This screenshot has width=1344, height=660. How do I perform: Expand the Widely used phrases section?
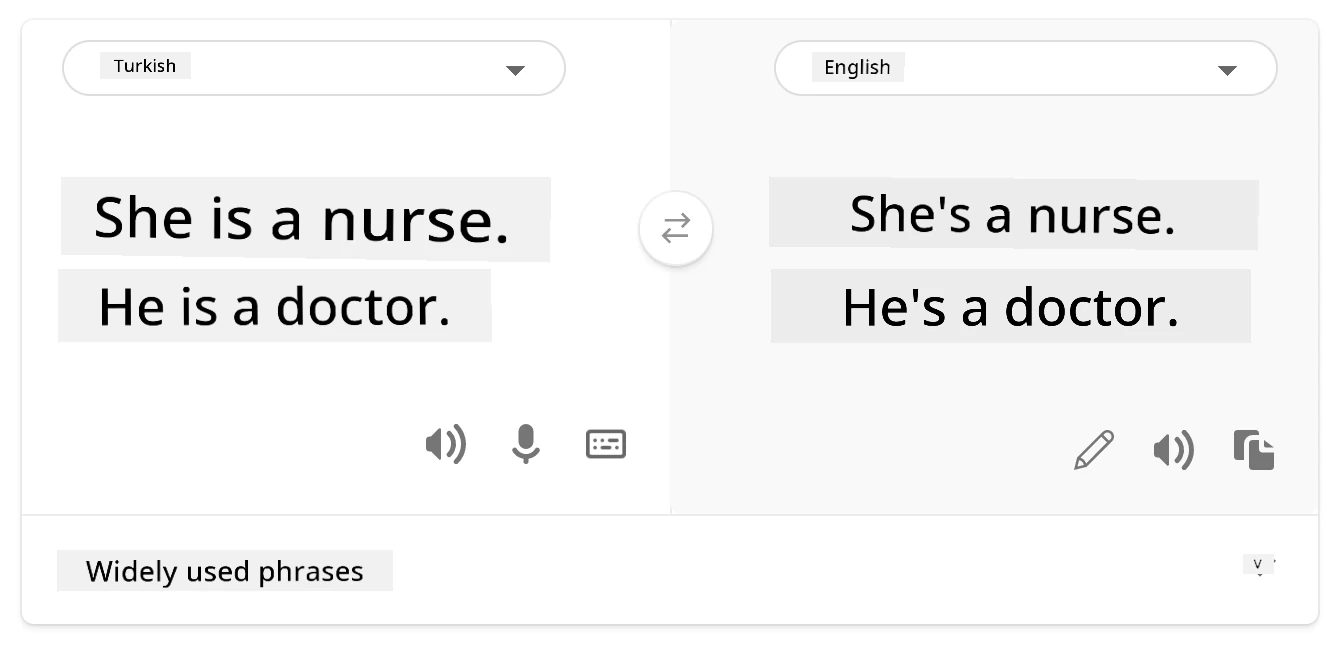[x=1259, y=565]
